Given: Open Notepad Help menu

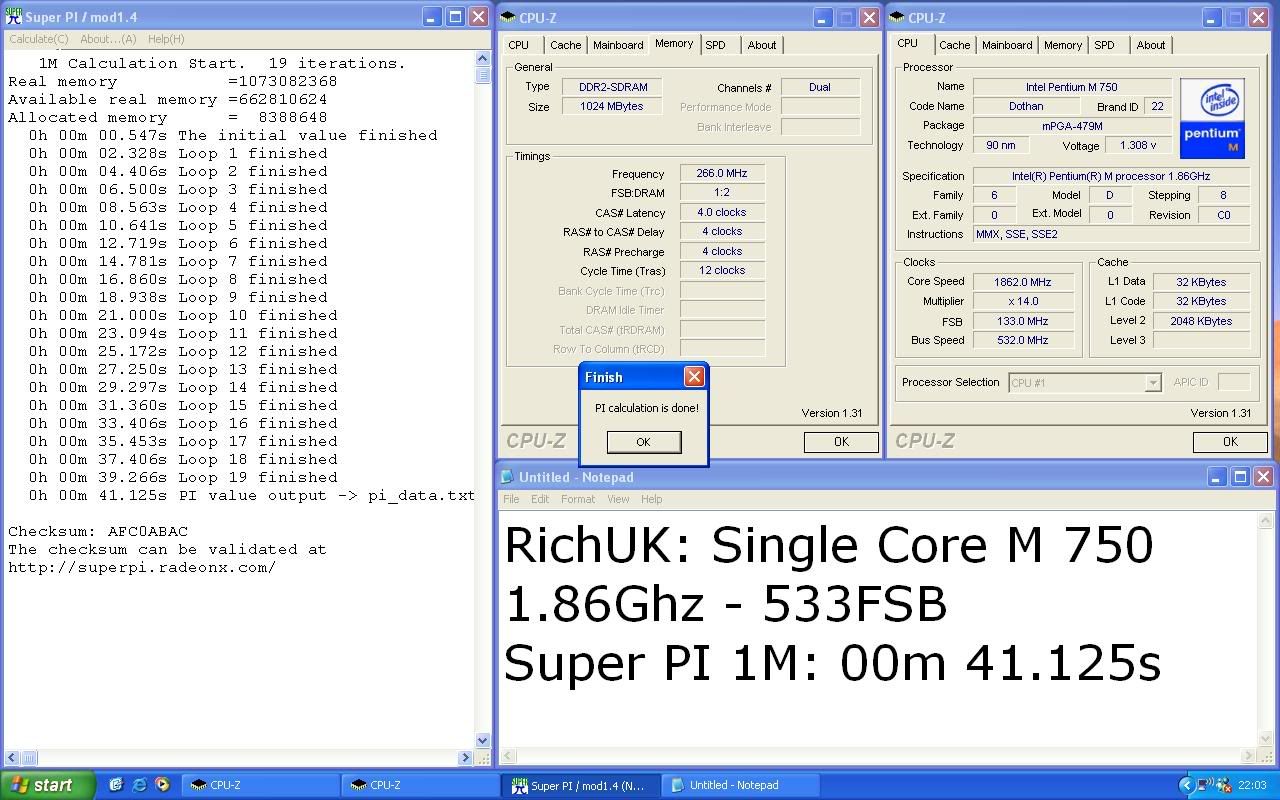Looking at the screenshot, I should (651, 499).
